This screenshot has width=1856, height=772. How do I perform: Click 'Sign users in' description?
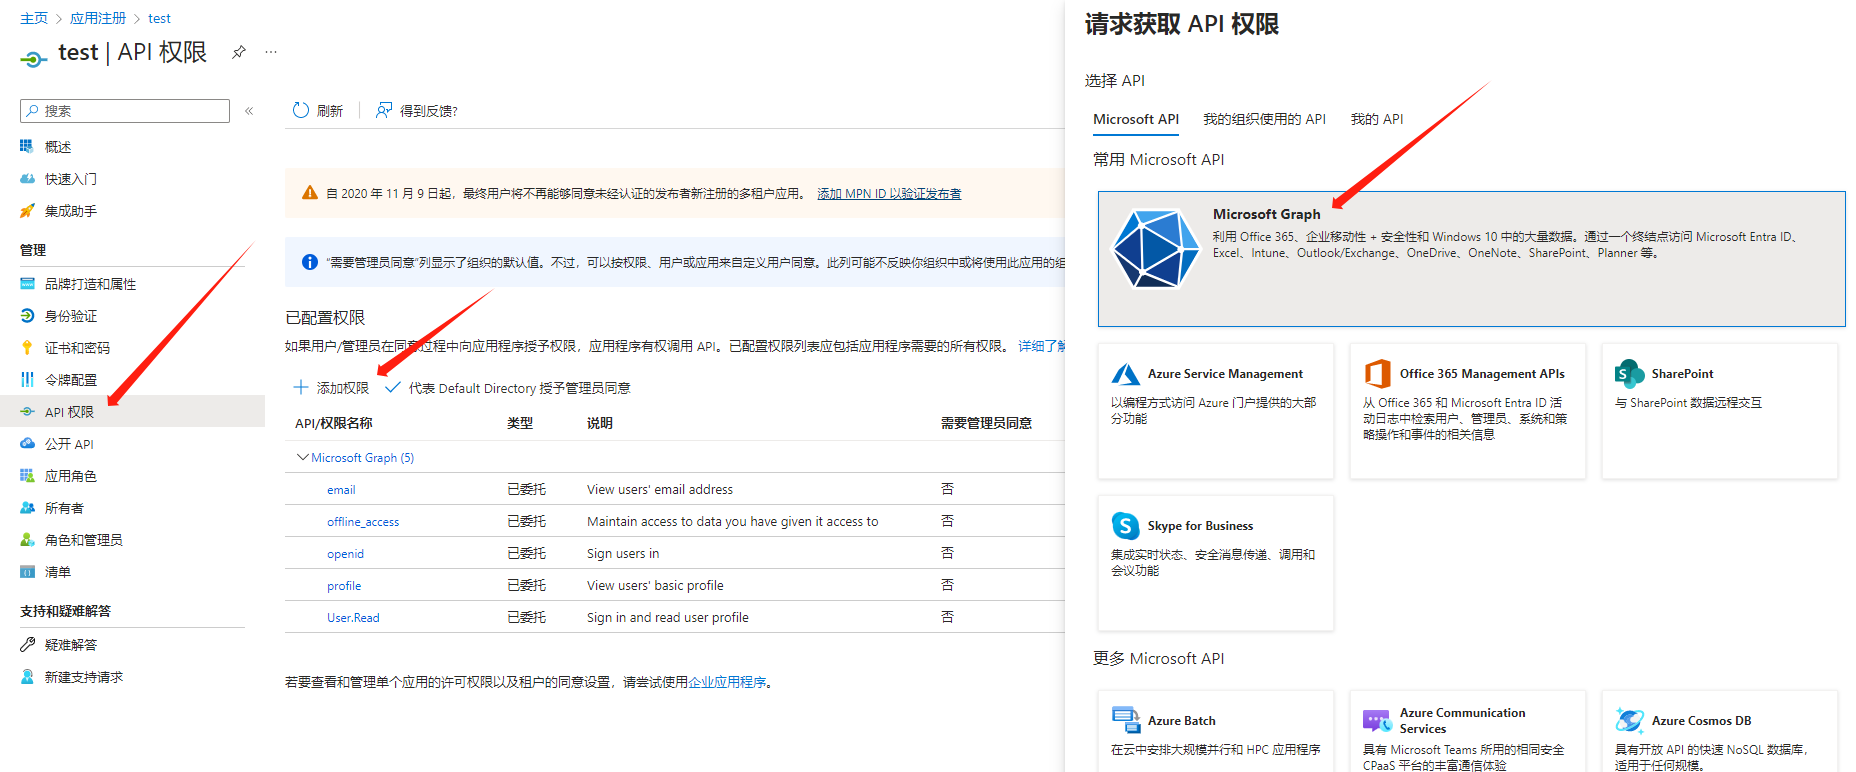point(623,554)
